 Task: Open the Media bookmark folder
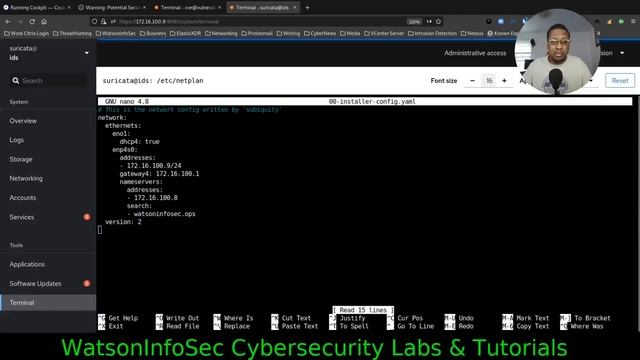tap(350, 33)
